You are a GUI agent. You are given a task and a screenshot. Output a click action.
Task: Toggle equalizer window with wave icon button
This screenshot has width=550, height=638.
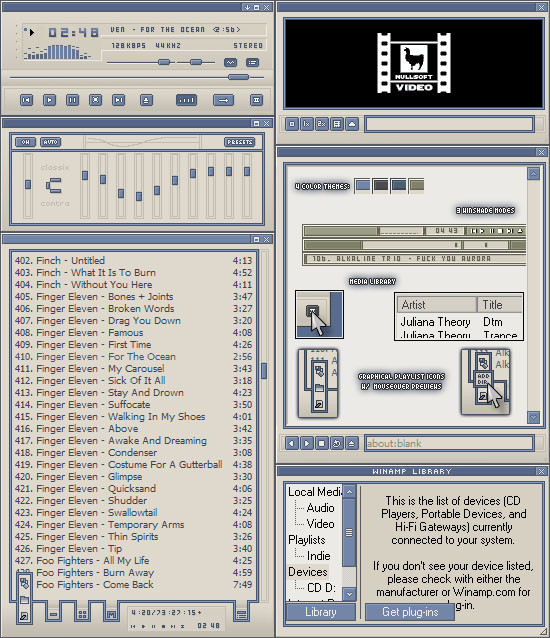[x=231, y=63]
